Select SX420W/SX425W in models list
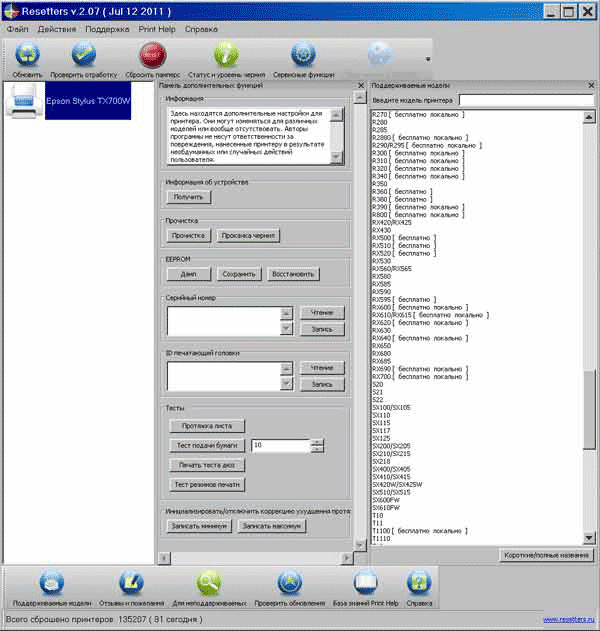Screen dimensions: 600x631 tap(397, 485)
